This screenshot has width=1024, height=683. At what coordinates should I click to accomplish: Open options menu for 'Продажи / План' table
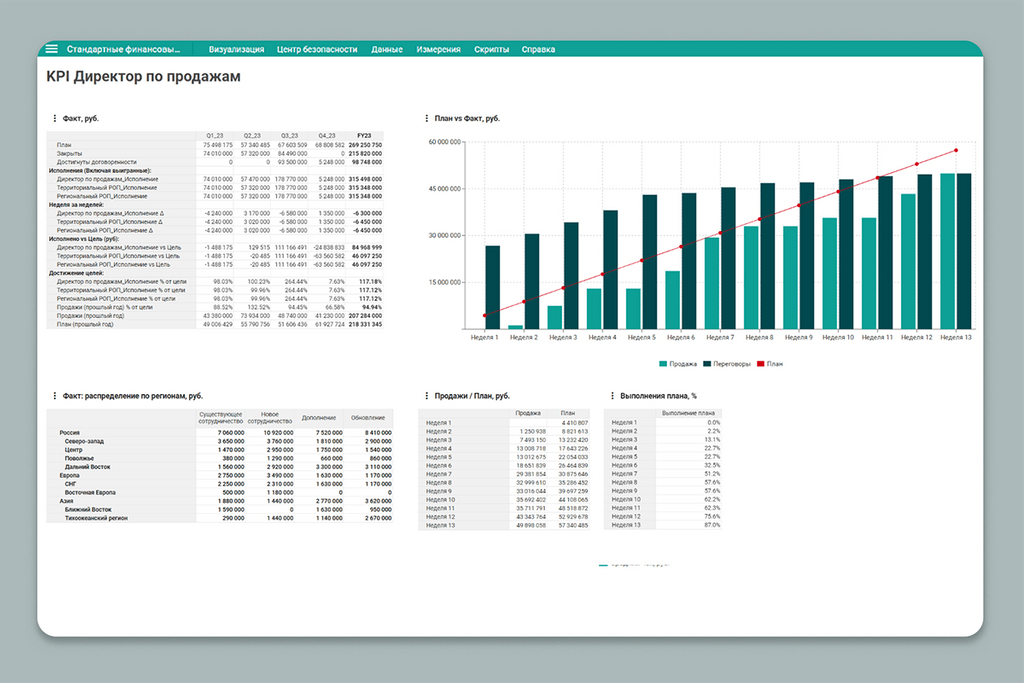click(427, 396)
